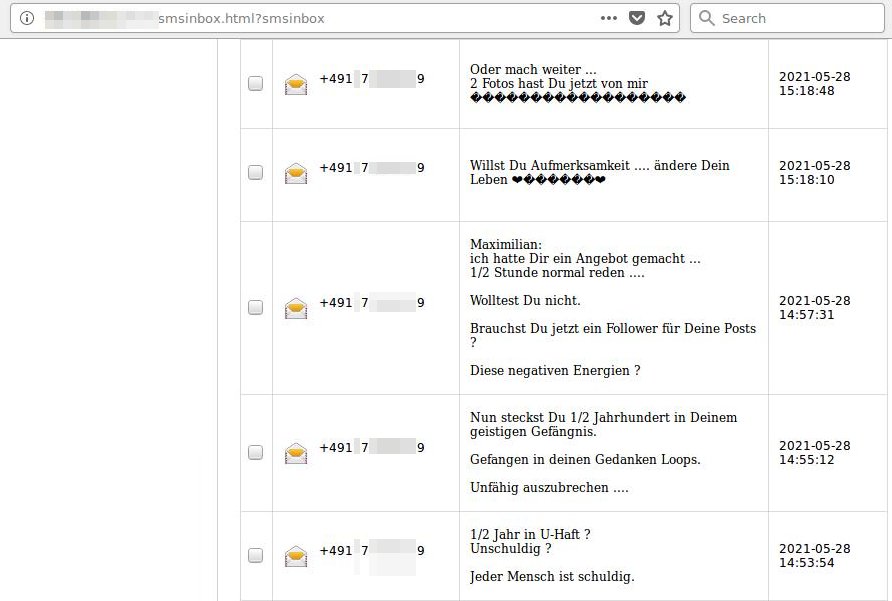This screenshot has width=892, height=601.
Task: Focus the browser Search field
Action: point(787,18)
